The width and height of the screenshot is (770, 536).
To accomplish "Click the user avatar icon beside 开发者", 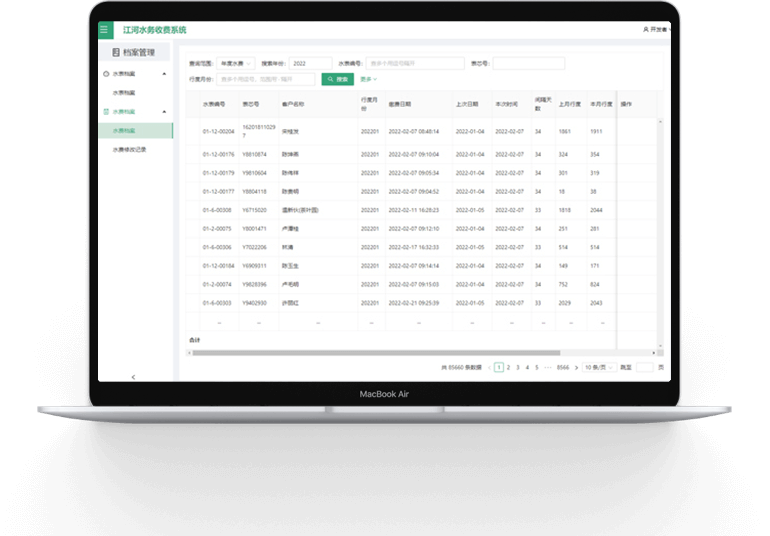I will click(646, 30).
